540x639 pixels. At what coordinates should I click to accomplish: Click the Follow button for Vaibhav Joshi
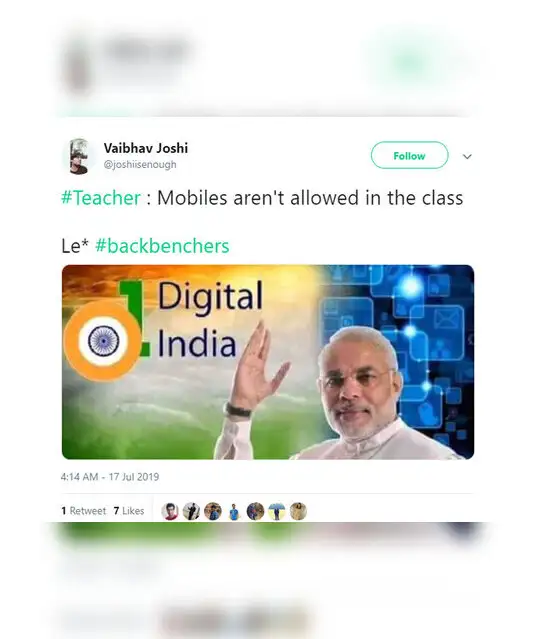(409, 155)
